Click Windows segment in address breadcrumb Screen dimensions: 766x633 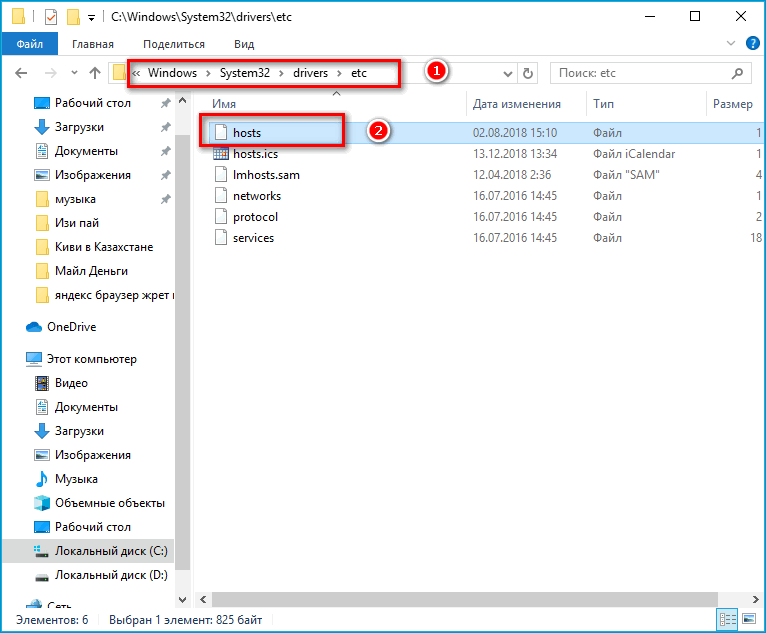point(172,73)
